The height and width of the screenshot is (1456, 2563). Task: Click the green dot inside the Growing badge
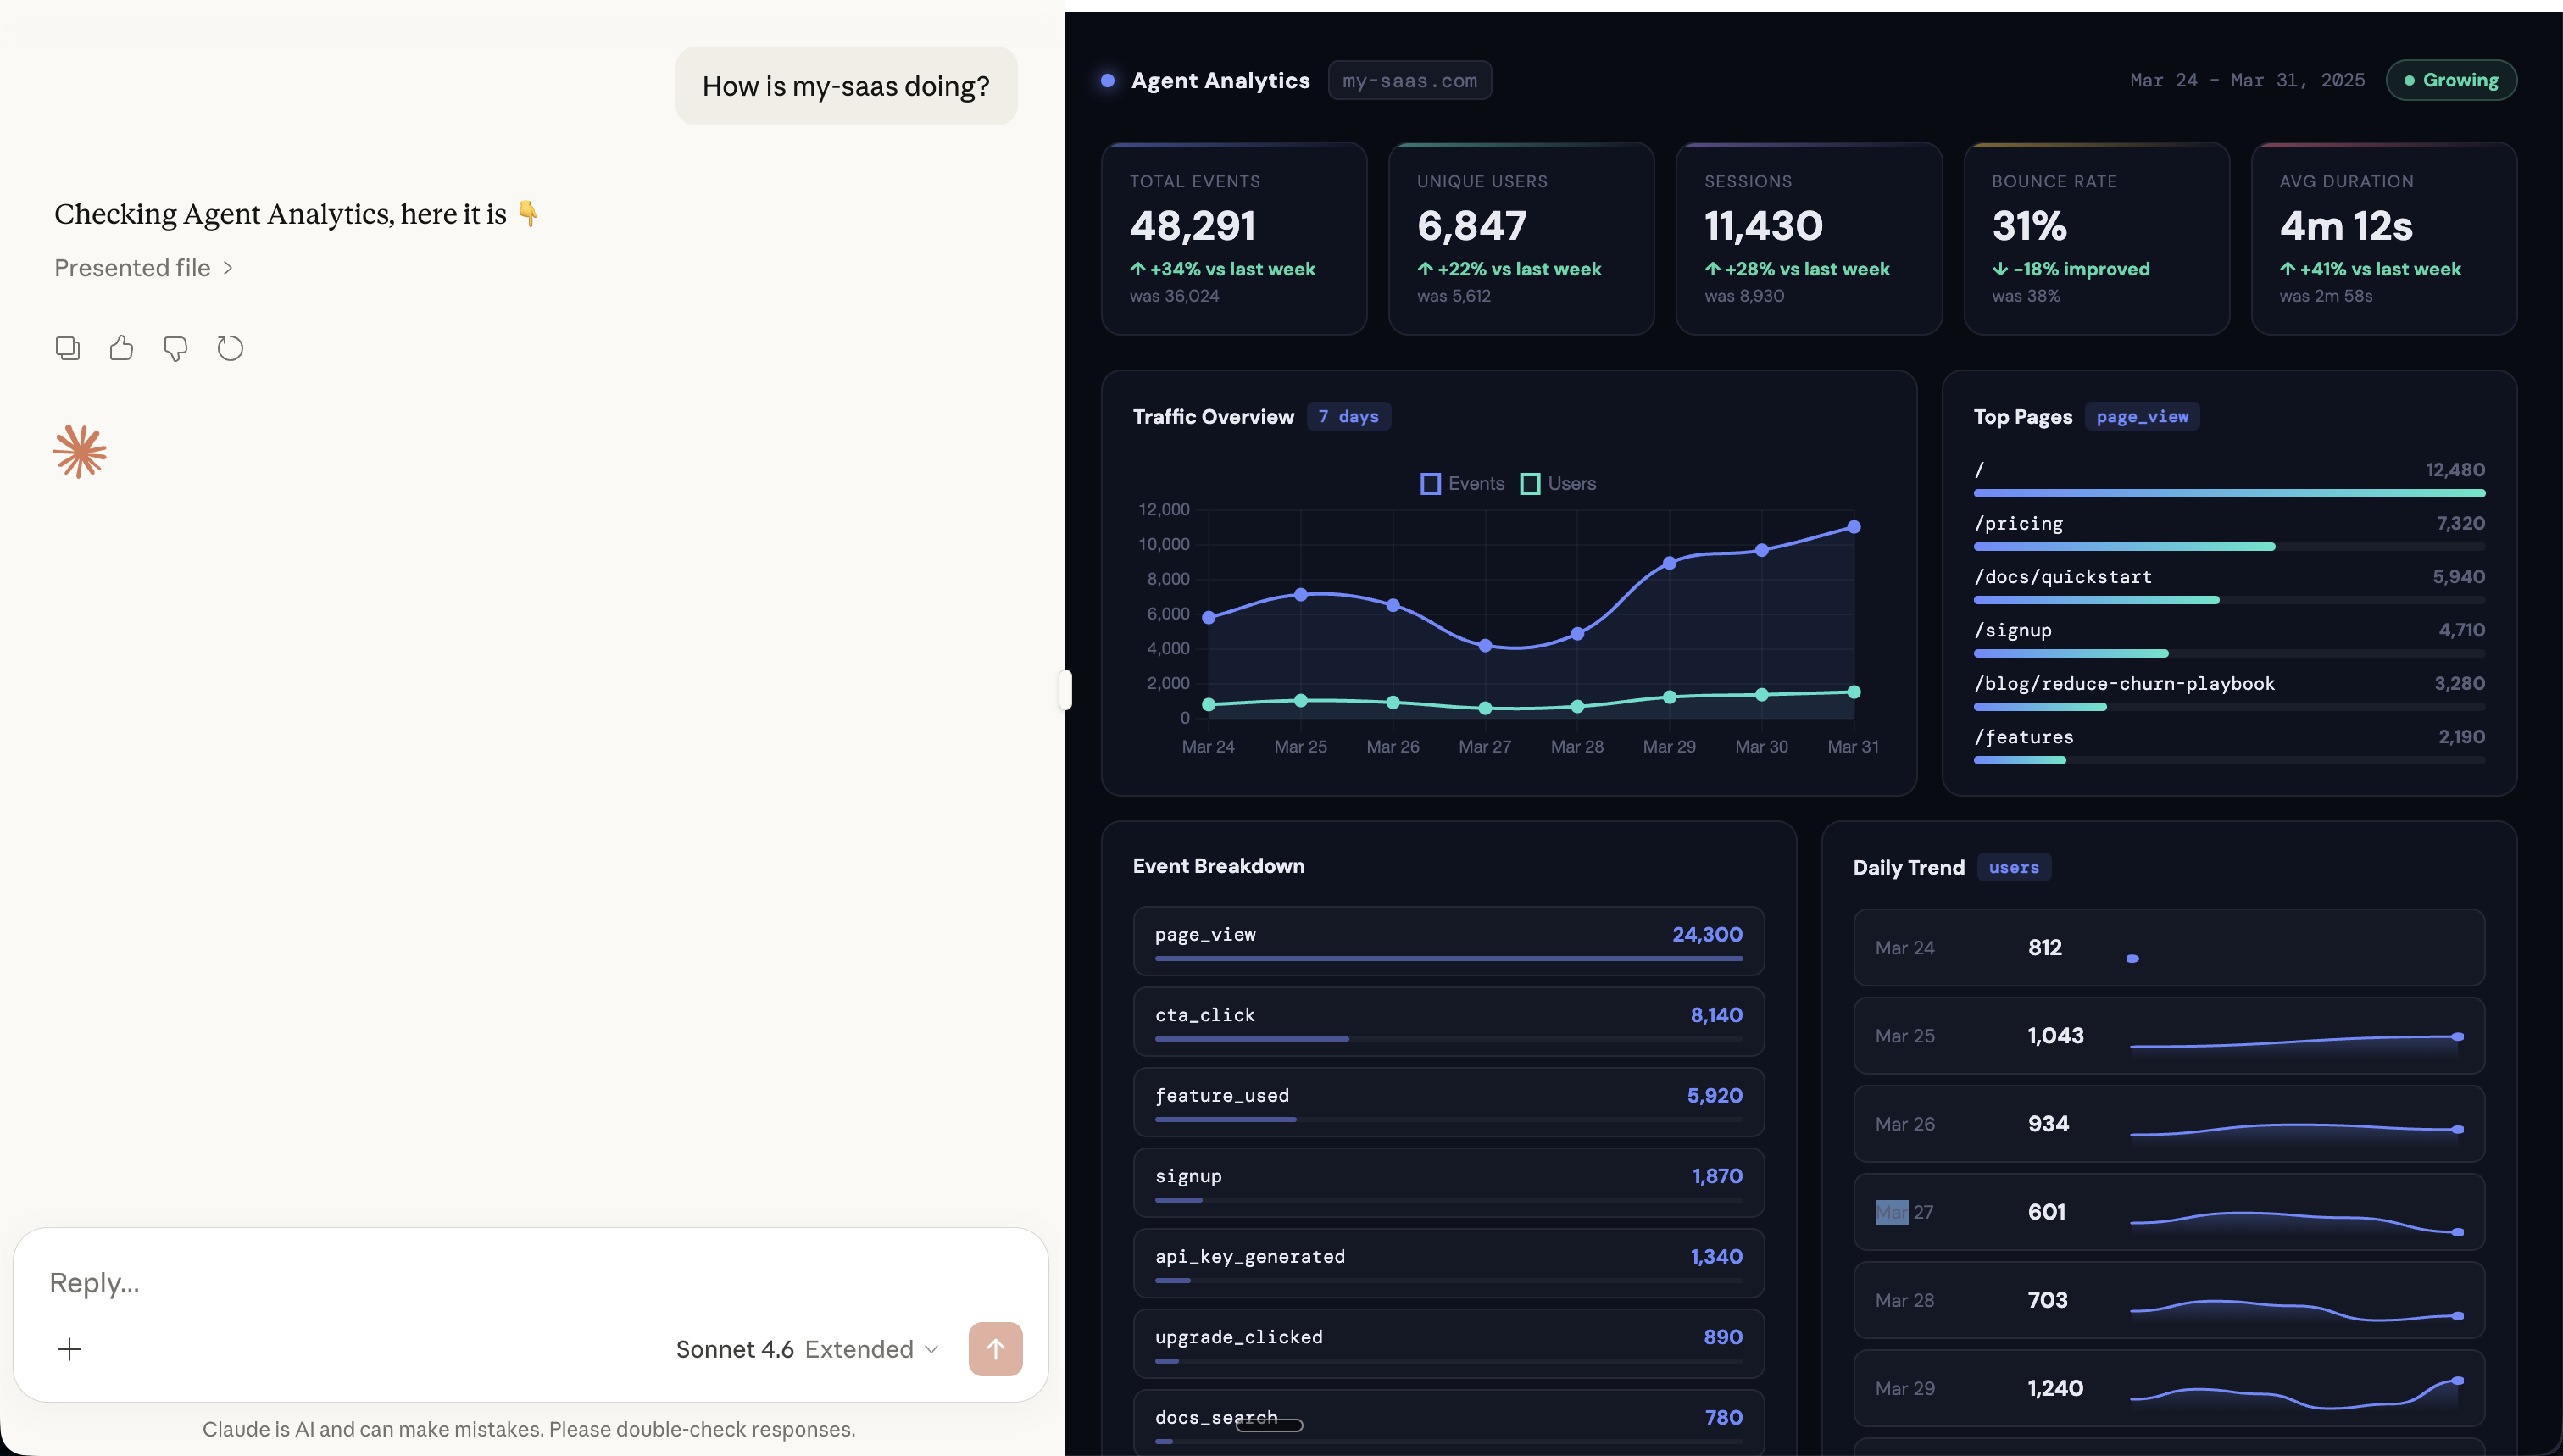[x=2410, y=80]
